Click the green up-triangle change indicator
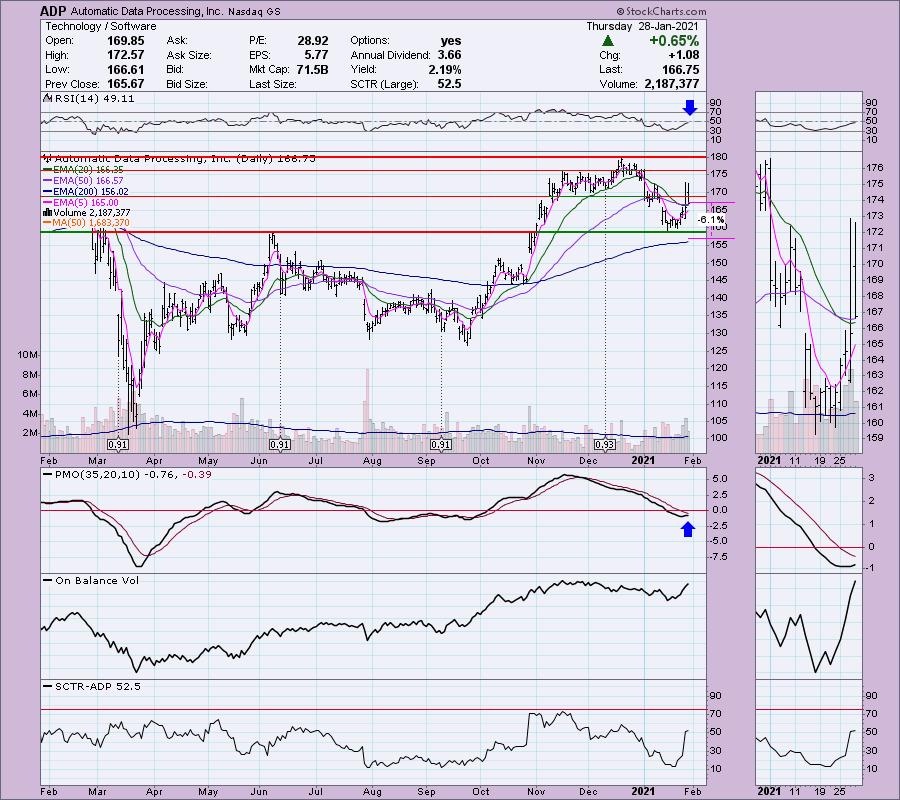 point(608,41)
